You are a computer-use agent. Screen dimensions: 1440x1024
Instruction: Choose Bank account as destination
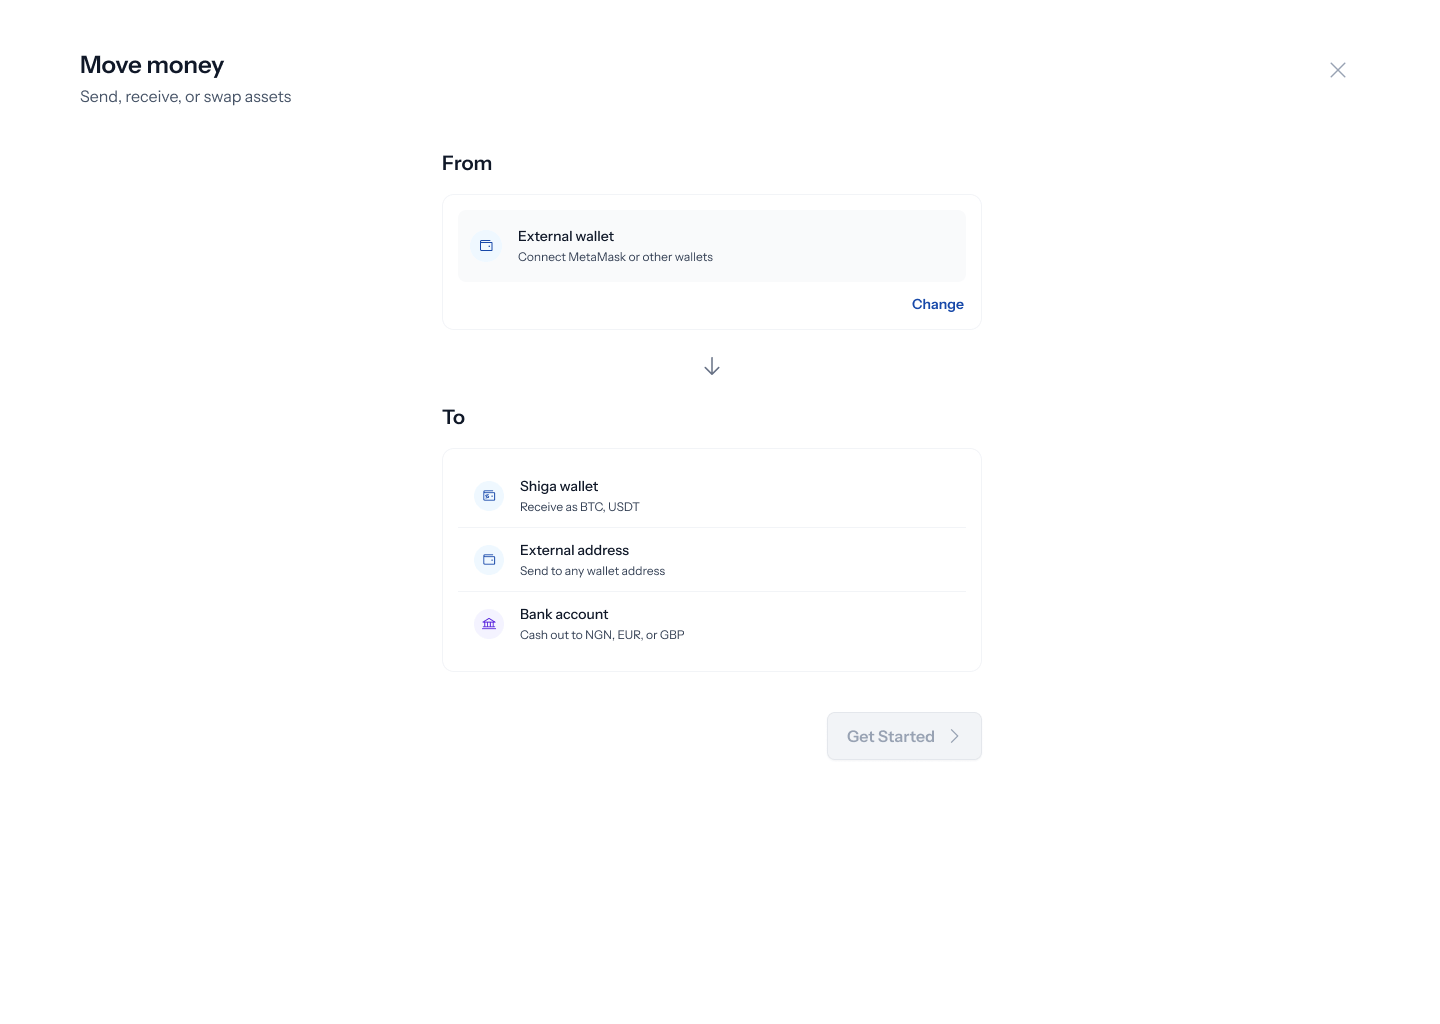click(712, 624)
